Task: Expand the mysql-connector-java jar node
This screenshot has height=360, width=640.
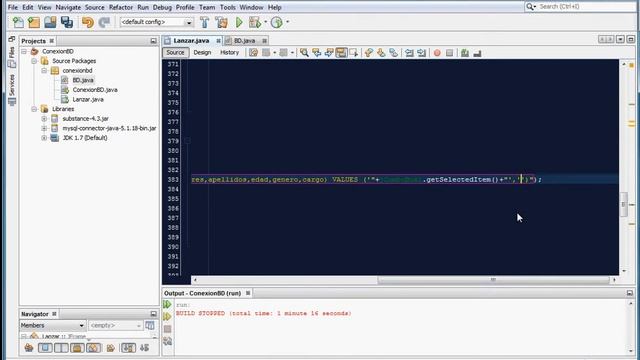Action: click(x=44, y=128)
